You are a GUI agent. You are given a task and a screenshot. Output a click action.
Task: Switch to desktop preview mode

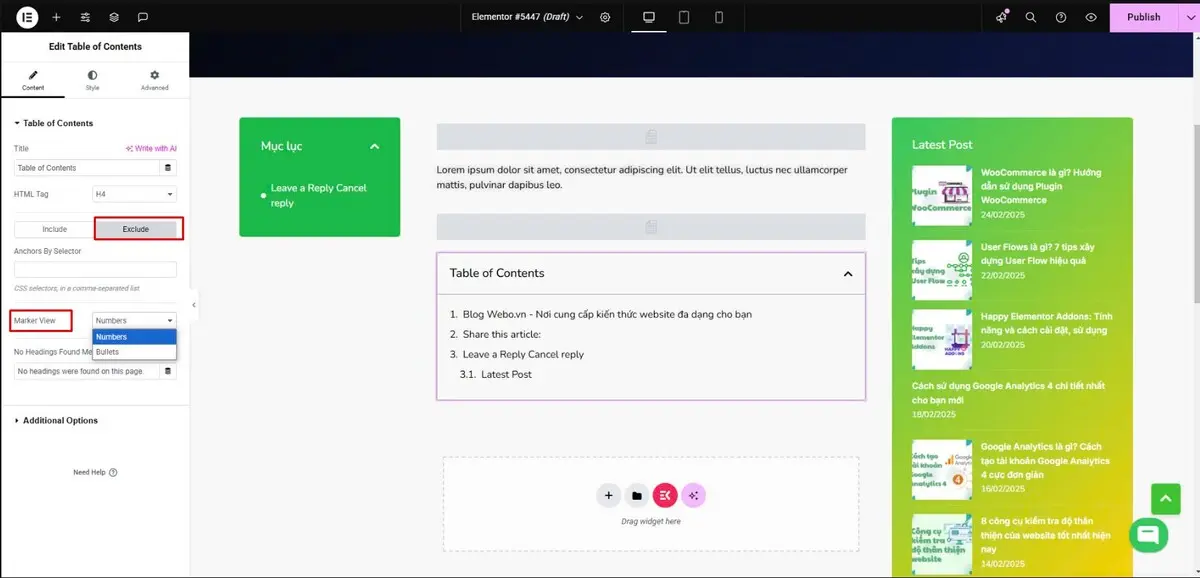point(649,17)
